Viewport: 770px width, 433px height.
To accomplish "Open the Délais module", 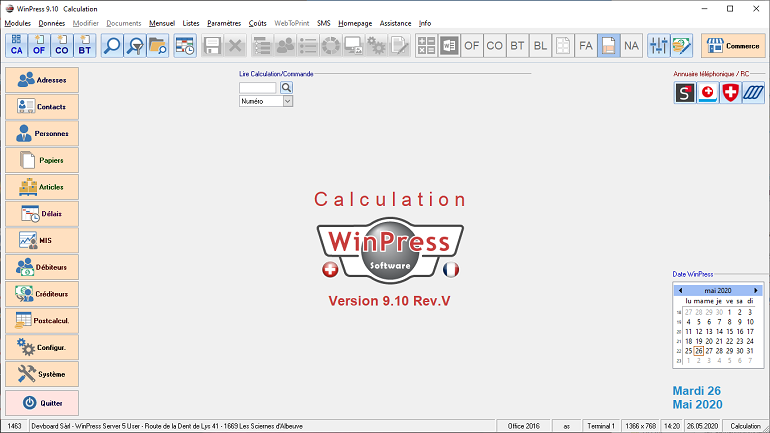I will coord(42,214).
